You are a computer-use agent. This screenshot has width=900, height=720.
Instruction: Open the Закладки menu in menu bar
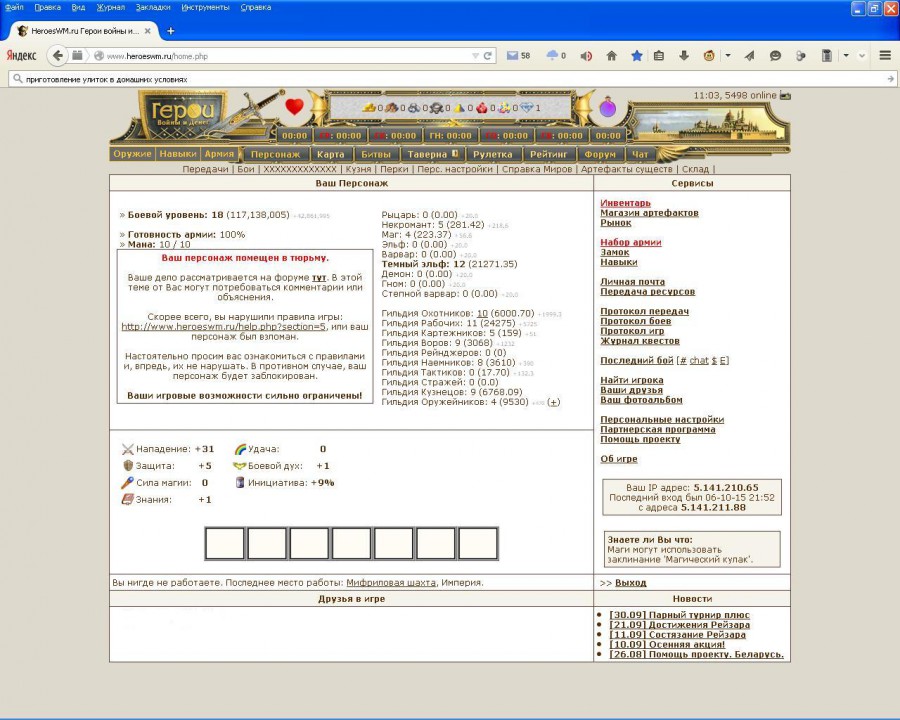pyautogui.click(x=153, y=7)
